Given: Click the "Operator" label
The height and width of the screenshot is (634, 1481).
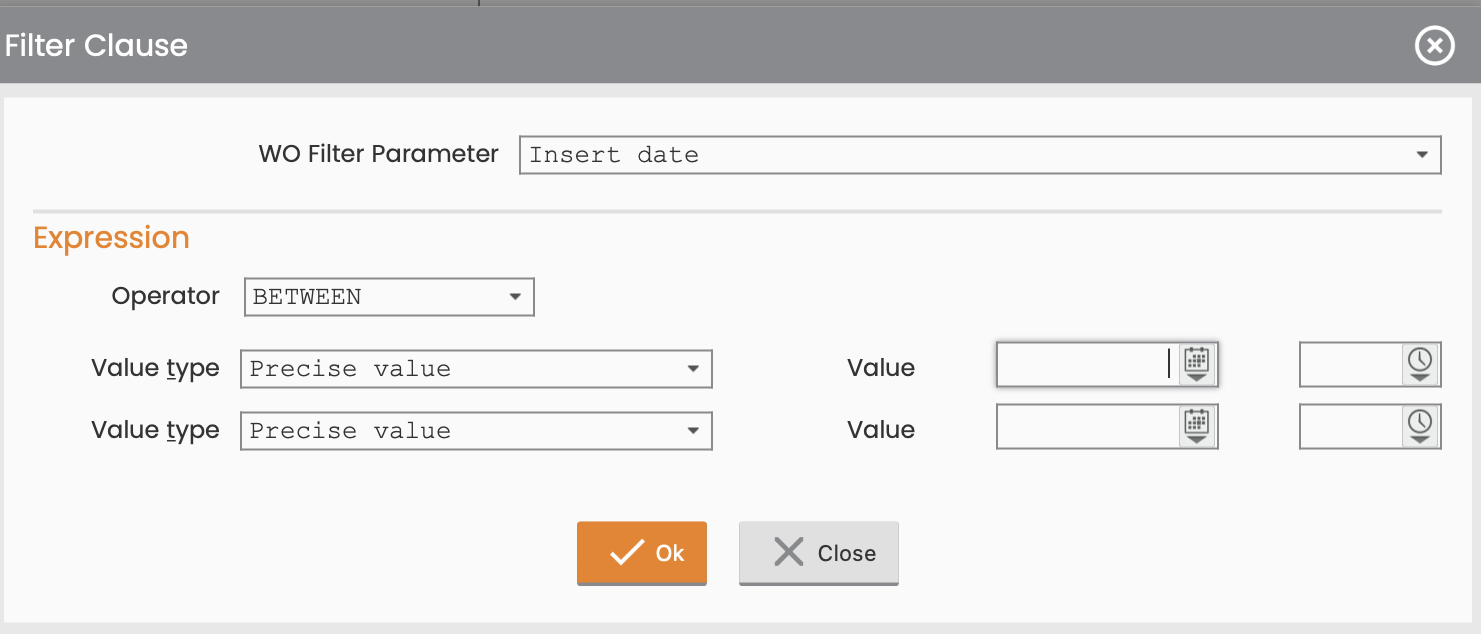Looking at the screenshot, I should tap(166, 297).
